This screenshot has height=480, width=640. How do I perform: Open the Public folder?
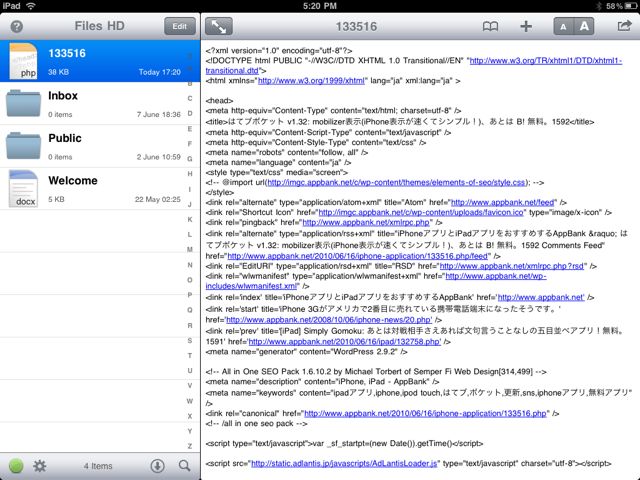tap(100, 146)
